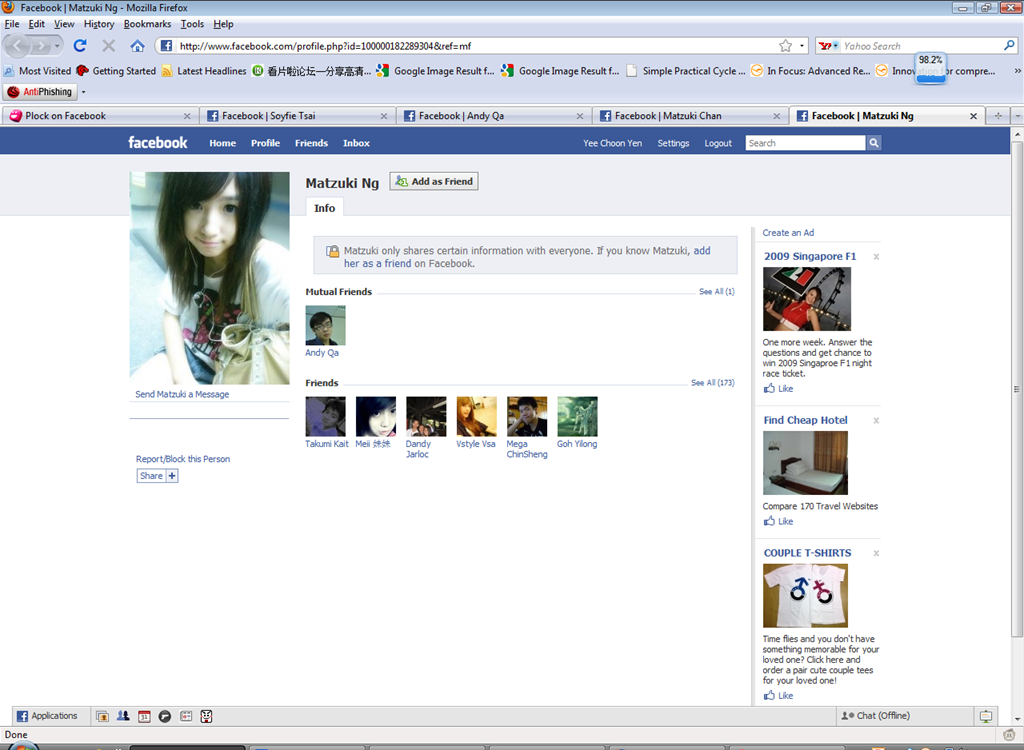Click the friends icon in bottom bar
This screenshot has height=750, width=1024.
[x=123, y=716]
